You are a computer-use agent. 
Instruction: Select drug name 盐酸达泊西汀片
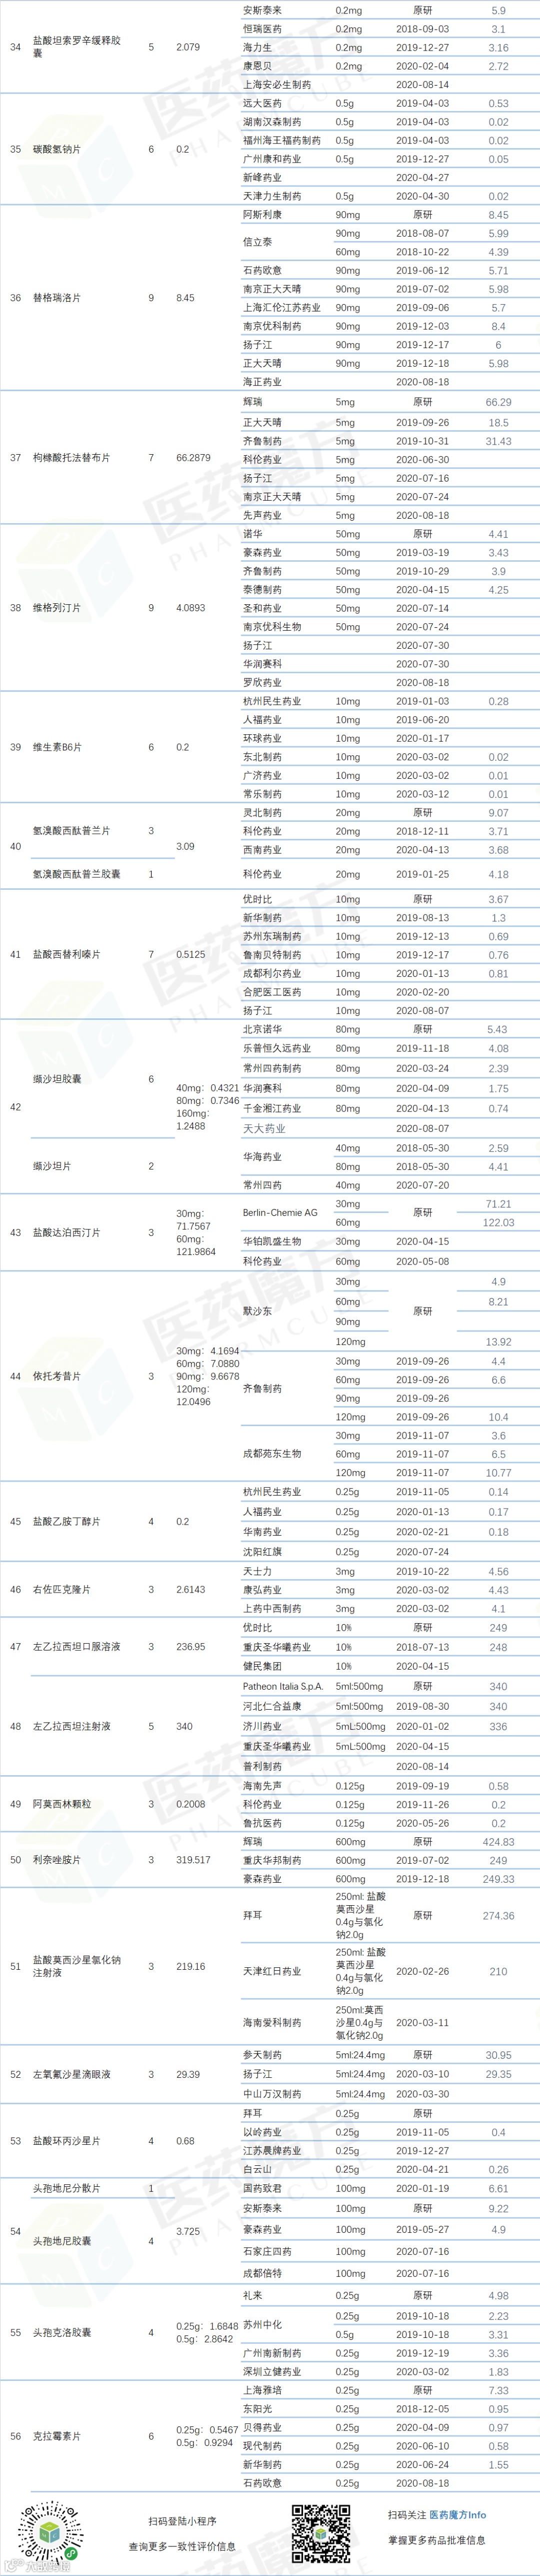(67, 1233)
